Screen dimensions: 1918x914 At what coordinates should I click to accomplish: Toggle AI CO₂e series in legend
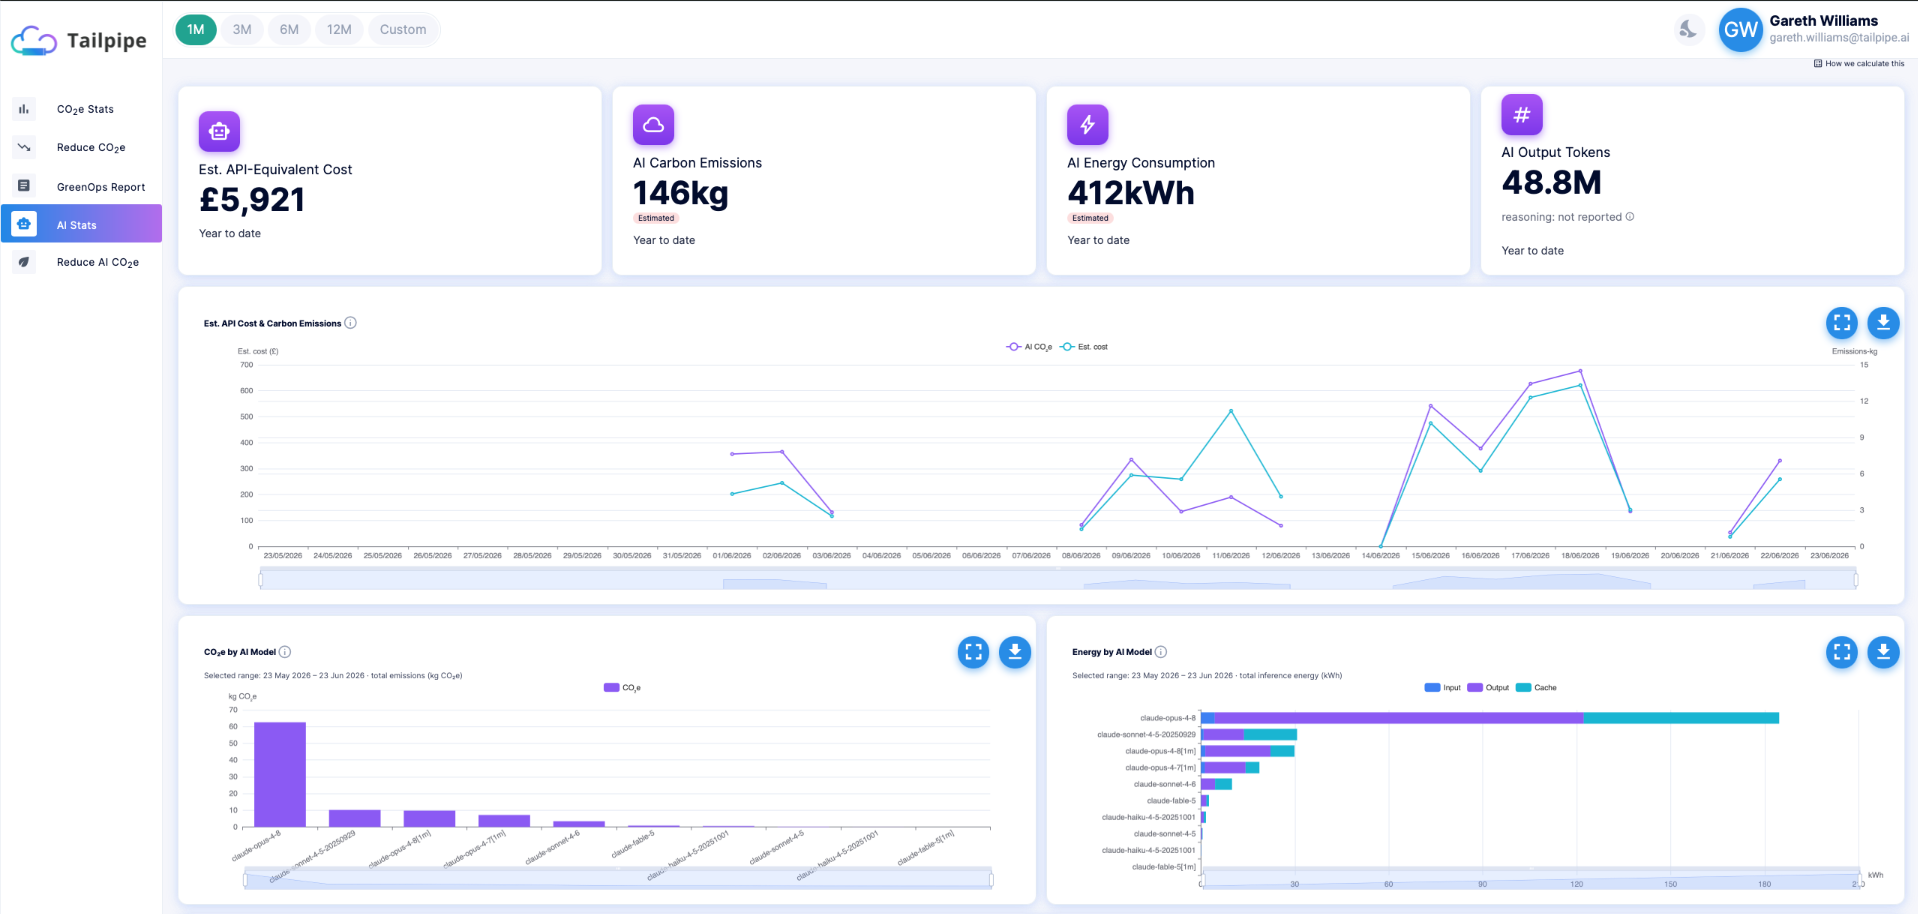coord(1029,347)
